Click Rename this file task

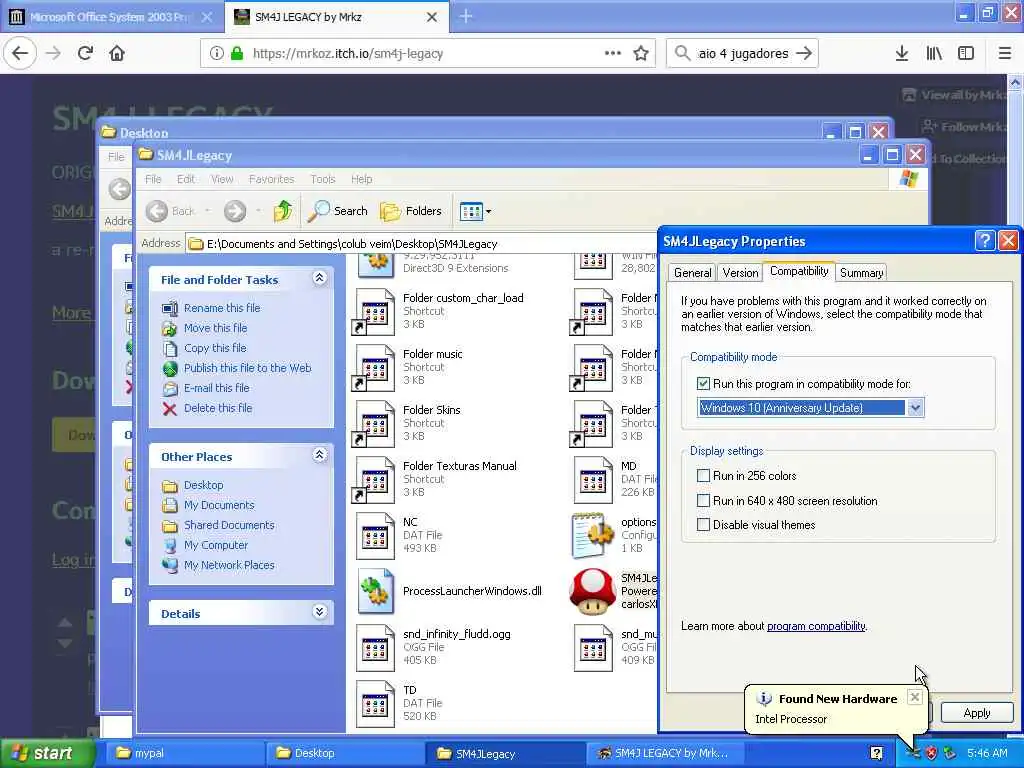[221, 308]
